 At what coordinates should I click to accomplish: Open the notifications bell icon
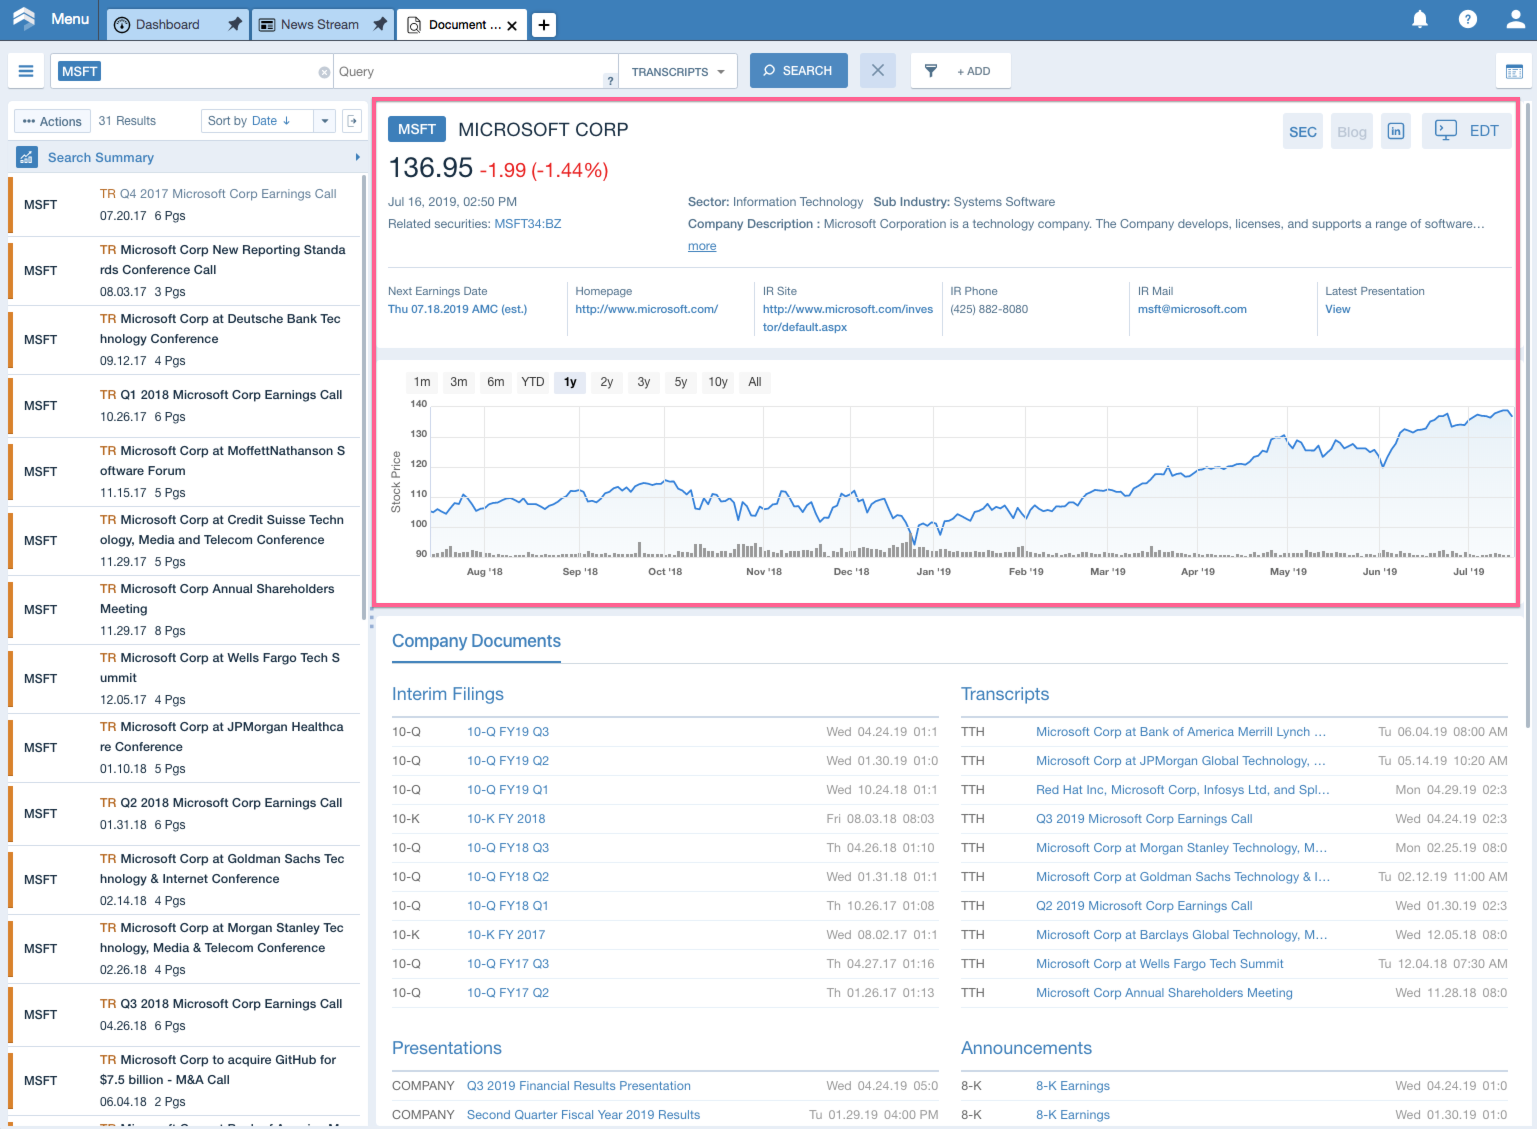(x=1419, y=19)
